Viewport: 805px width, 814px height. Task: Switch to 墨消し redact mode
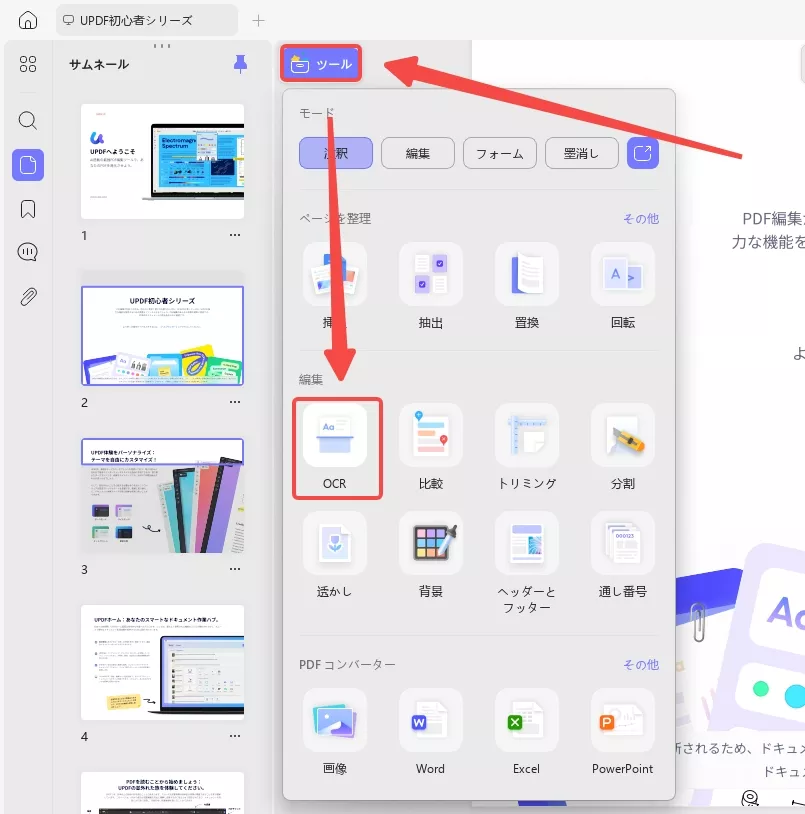click(582, 153)
